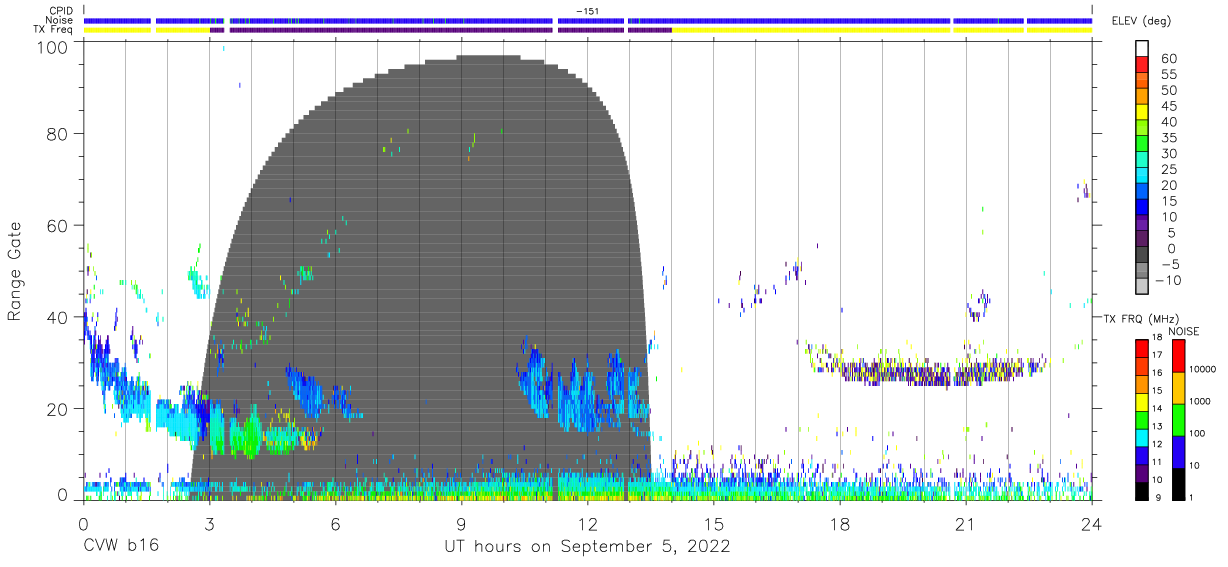Click the red segment of NOISE color bar
The width and height of the screenshot is (1228, 567).
pos(1178,356)
